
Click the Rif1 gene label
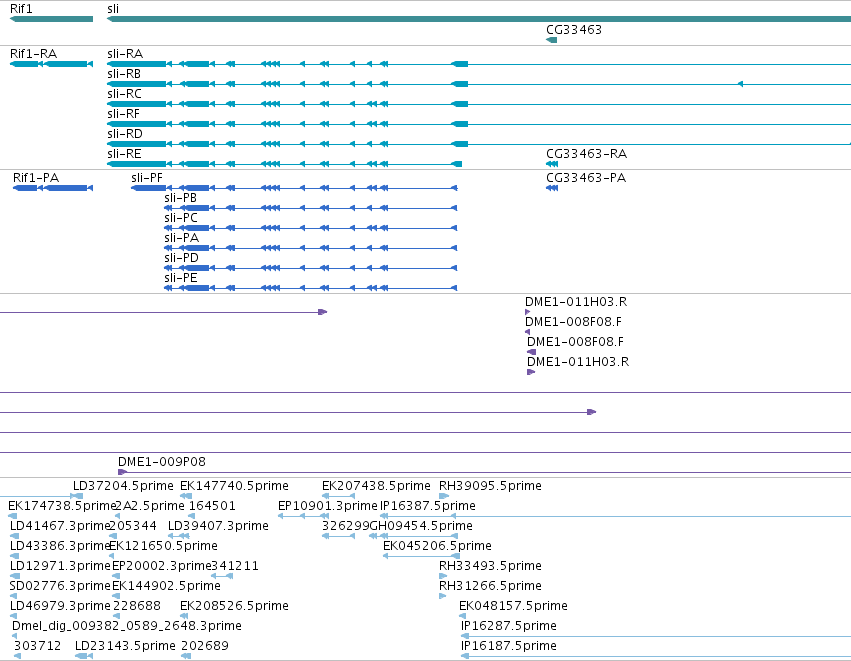pos(21,9)
